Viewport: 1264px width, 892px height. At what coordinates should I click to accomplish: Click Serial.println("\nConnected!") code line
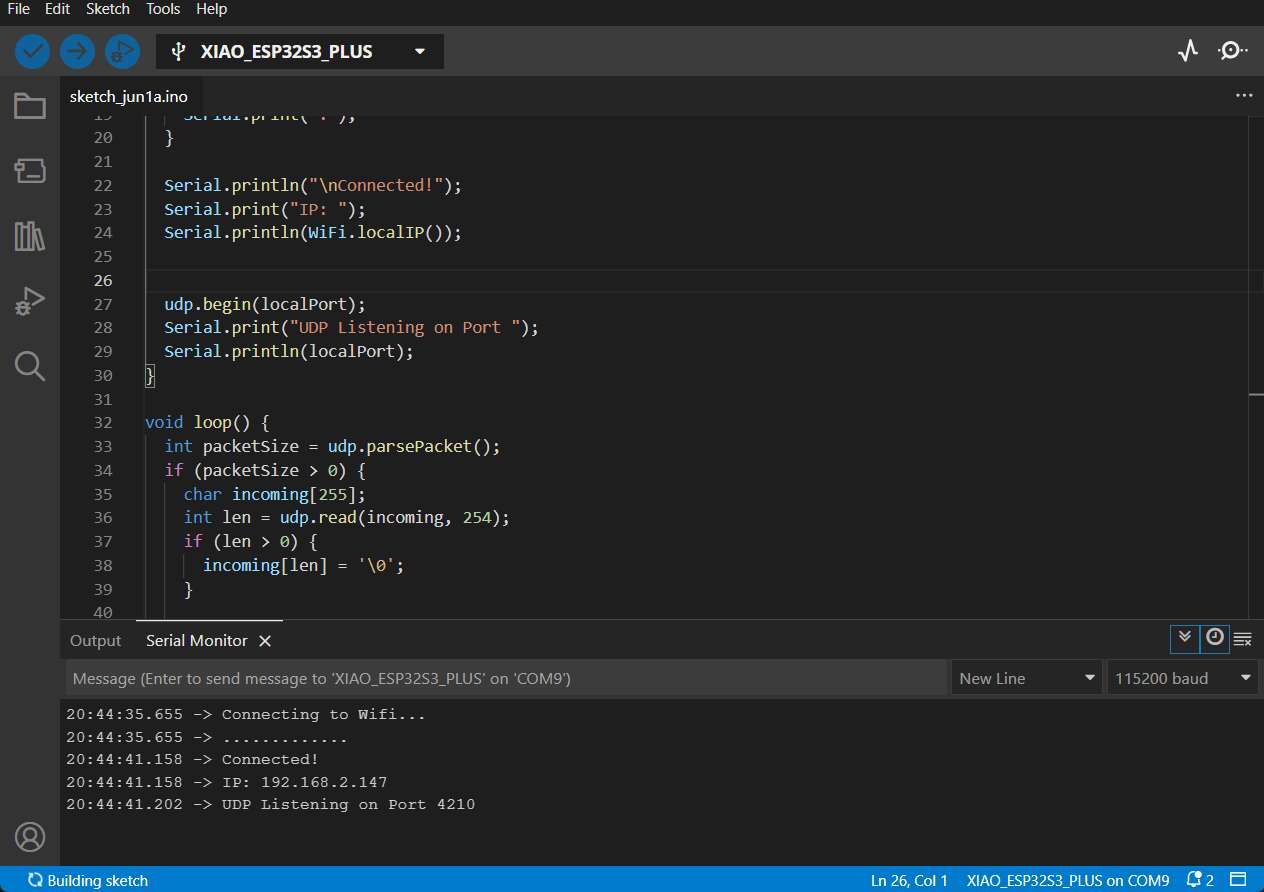click(313, 185)
